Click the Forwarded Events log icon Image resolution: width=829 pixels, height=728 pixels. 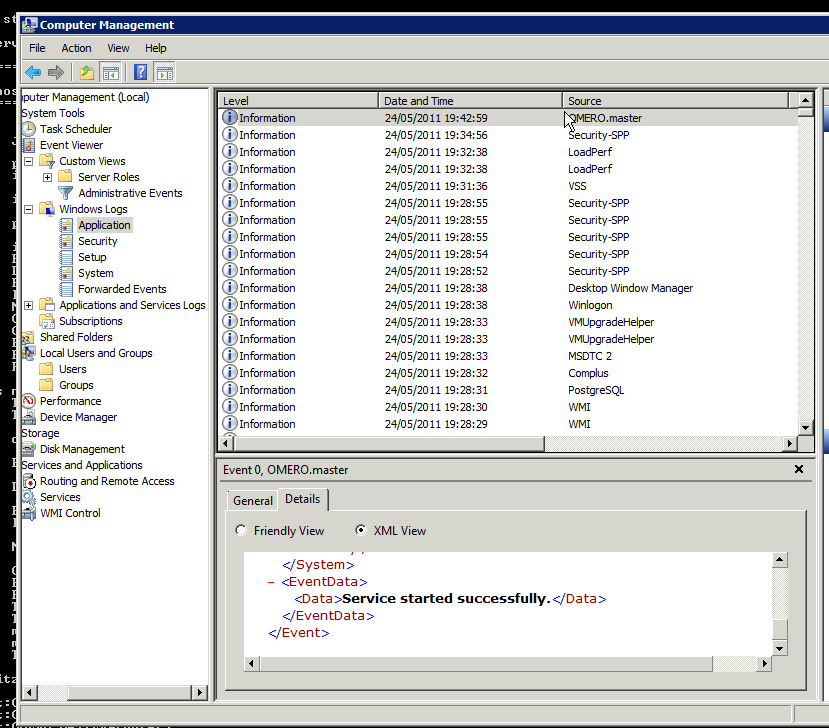click(x=66, y=289)
